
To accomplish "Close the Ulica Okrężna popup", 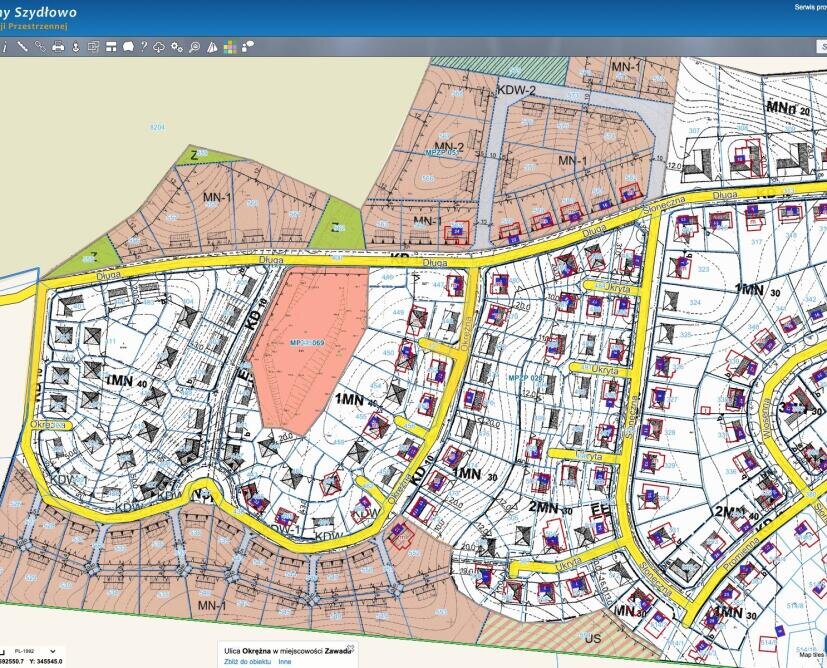I will (x=350, y=647).
